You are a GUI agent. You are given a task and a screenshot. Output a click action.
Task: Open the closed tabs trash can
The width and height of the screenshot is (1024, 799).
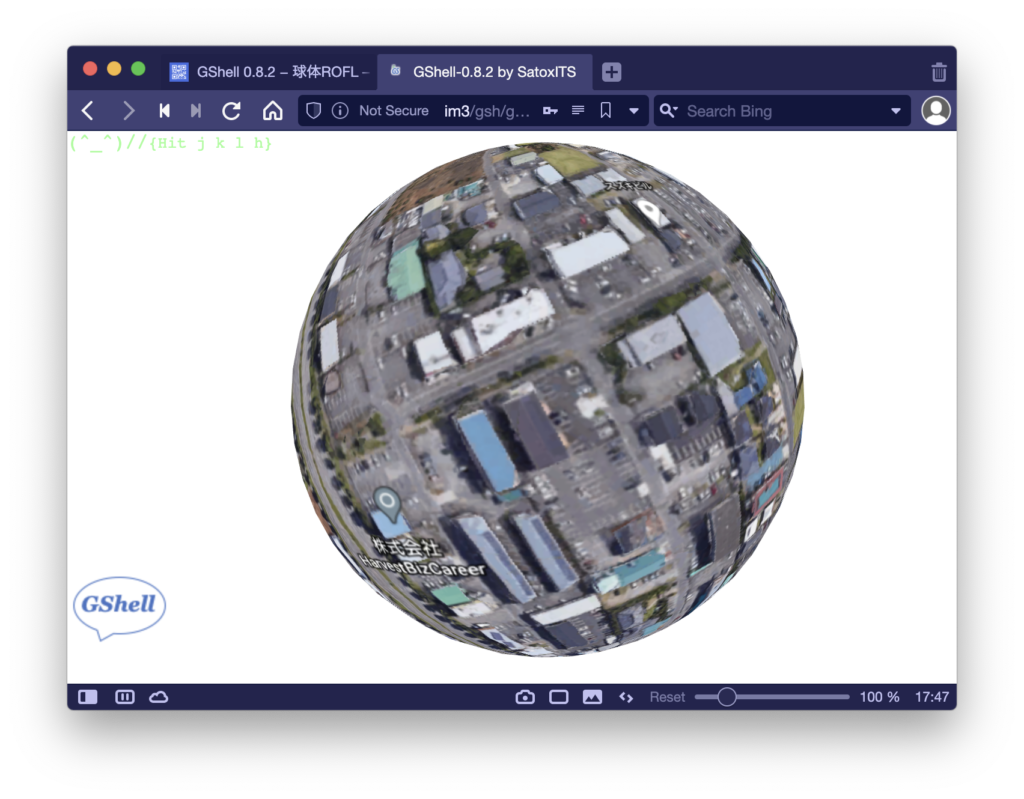point(938,72)
